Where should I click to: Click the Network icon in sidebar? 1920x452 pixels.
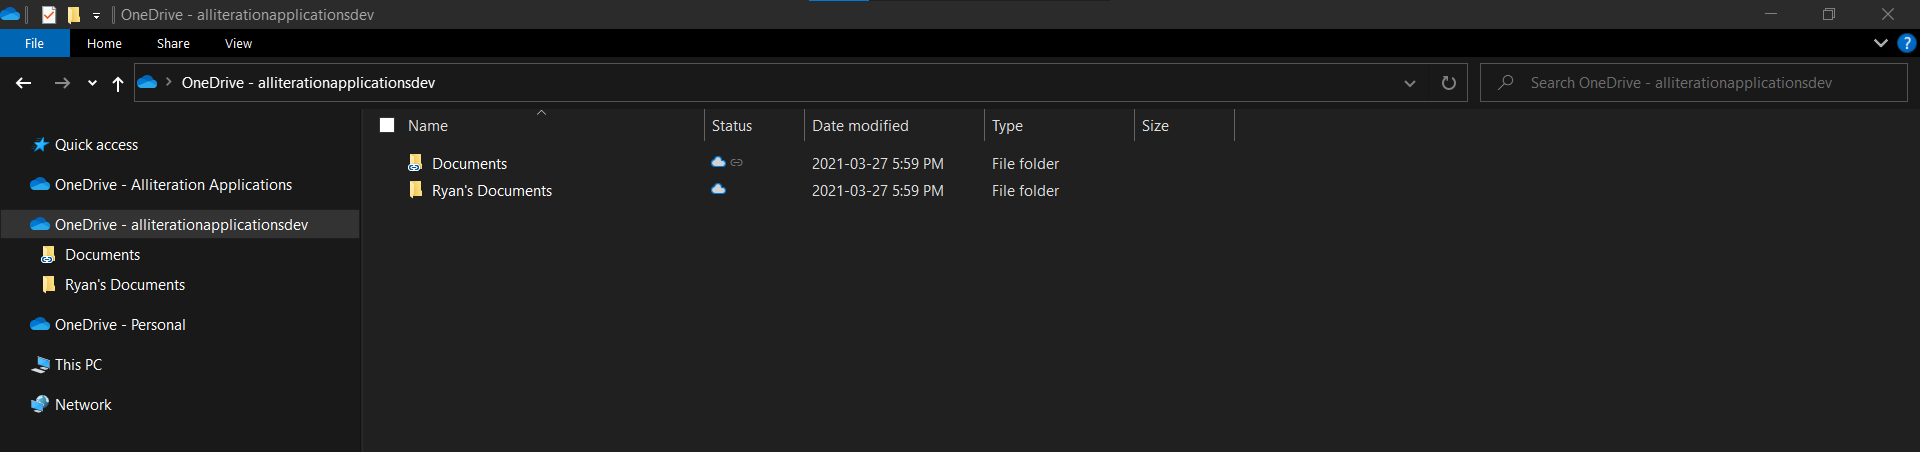click(40, 405)
